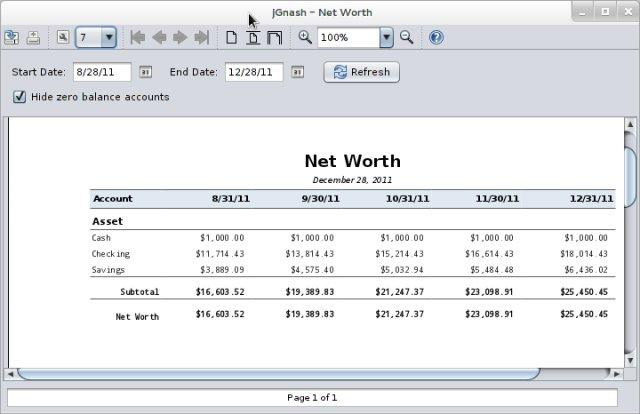Viewport: 640px width, 414px height.
Task: Click the Account column header
Action: (x=113, y=199)
